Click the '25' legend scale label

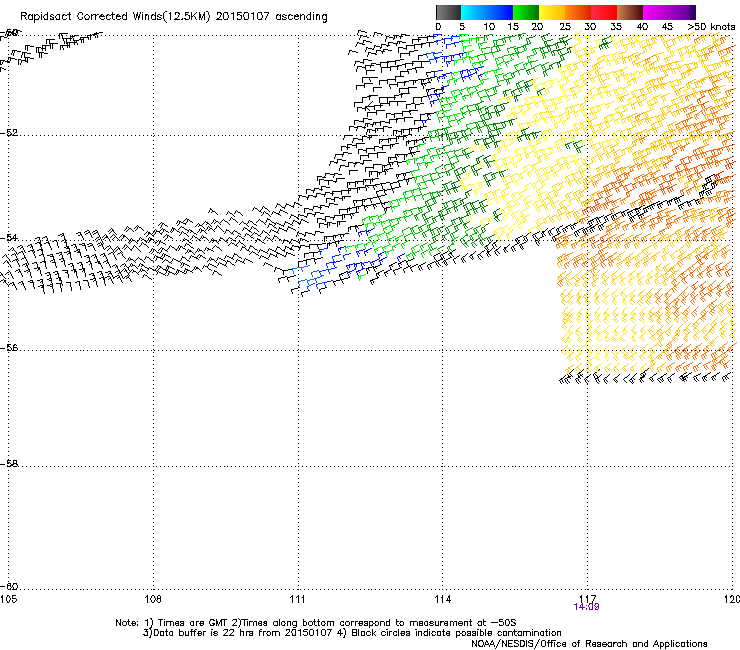(x=564, y=27)
